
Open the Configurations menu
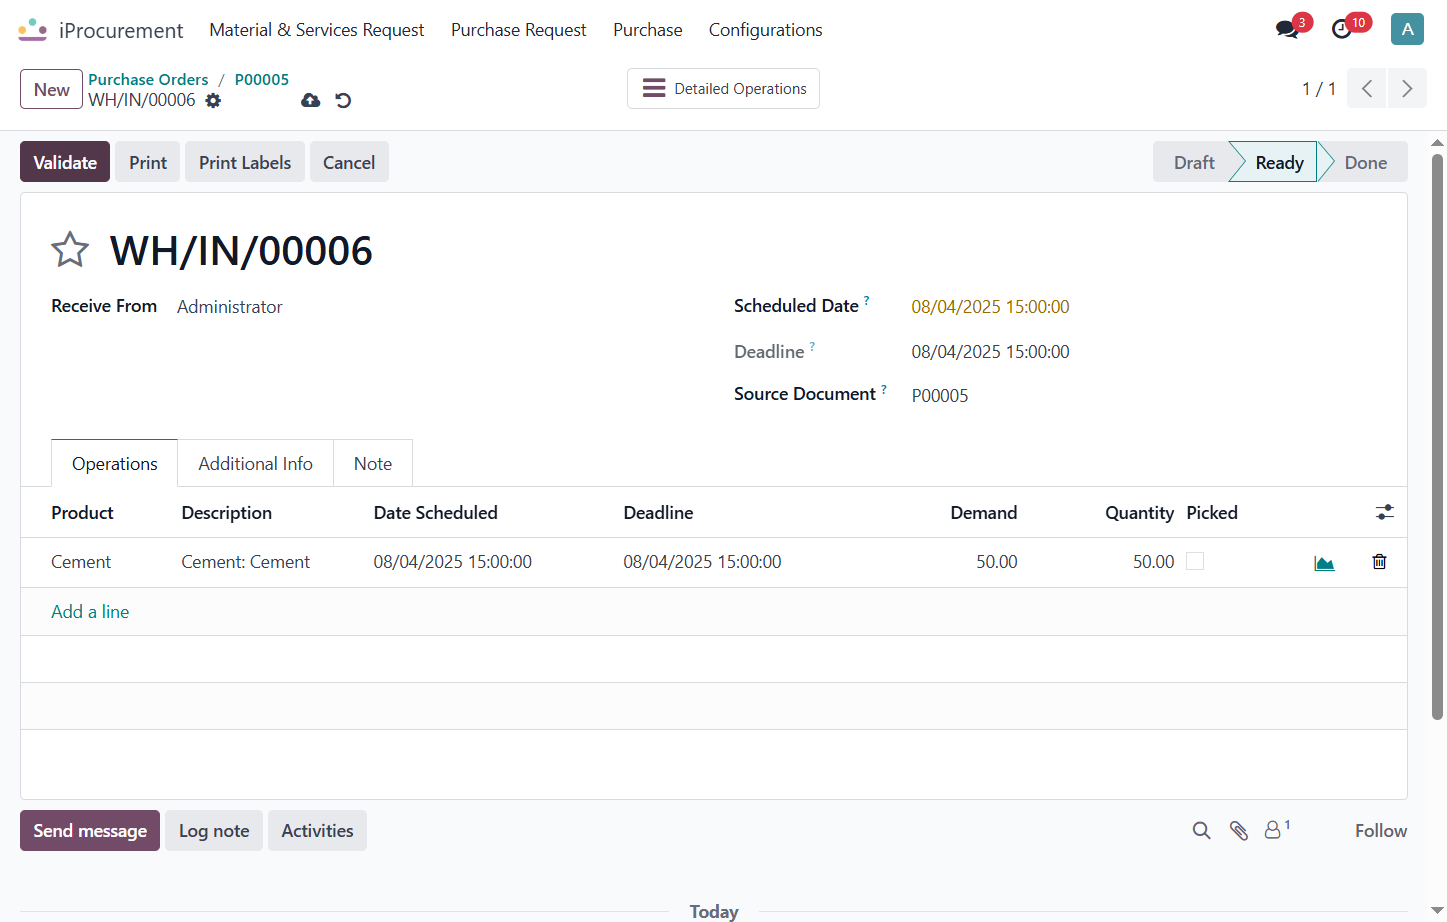point(766,30)
